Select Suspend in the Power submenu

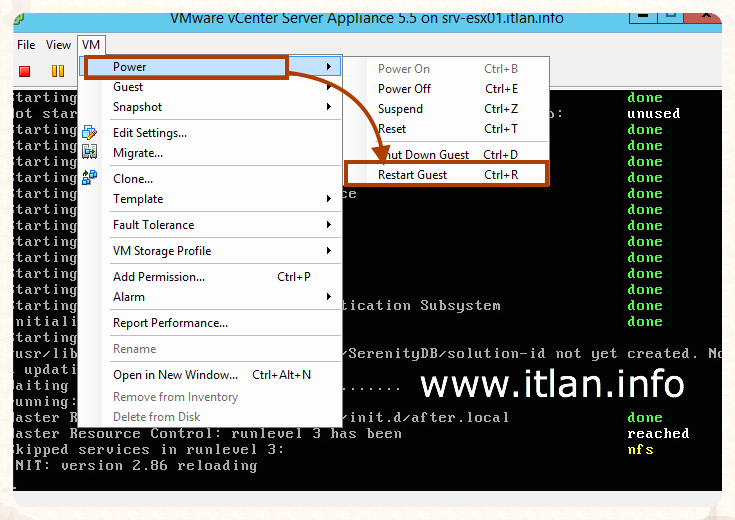coord(400,109)
